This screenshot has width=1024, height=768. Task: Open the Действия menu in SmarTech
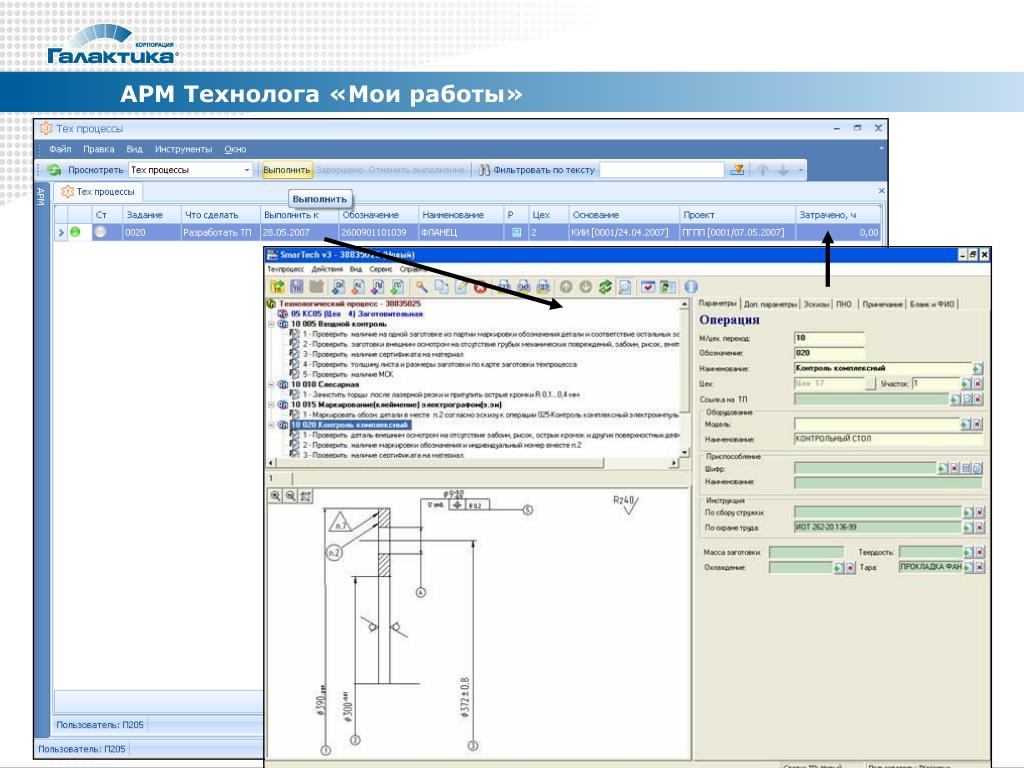327,269
